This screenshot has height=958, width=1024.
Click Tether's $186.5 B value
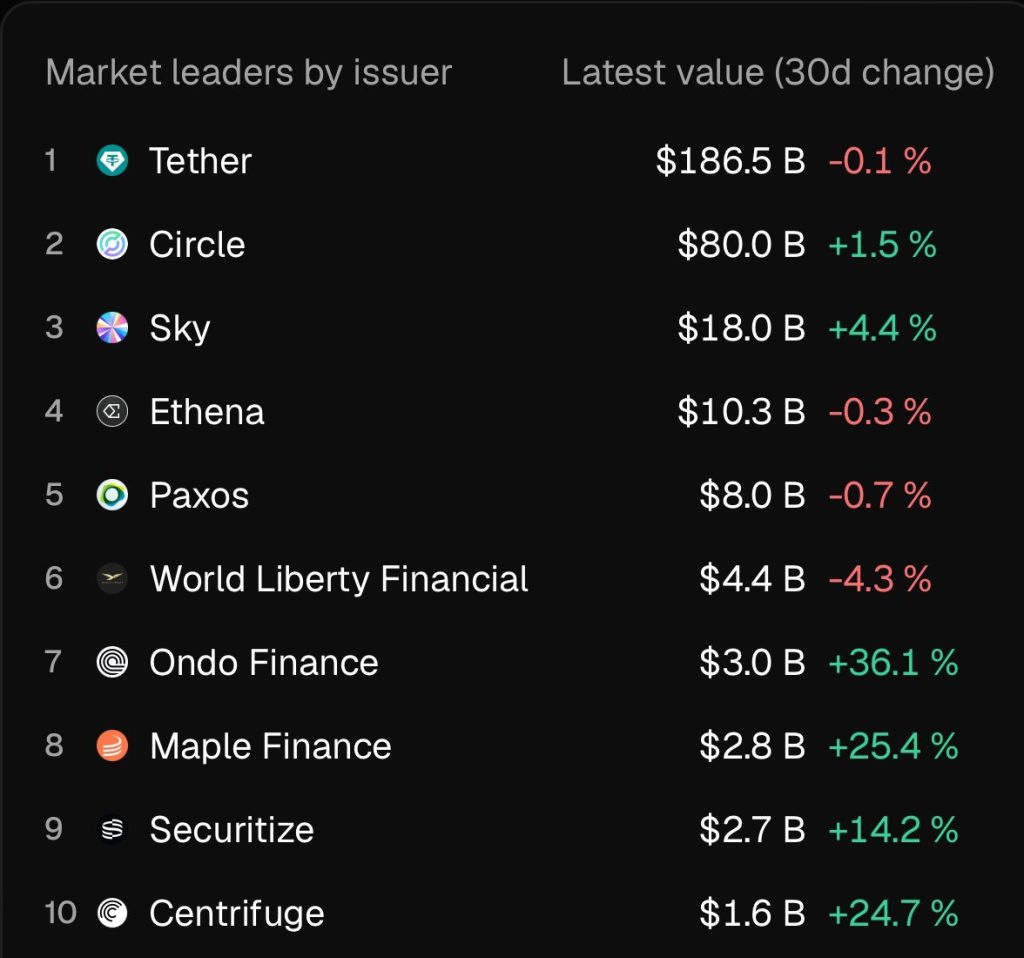730,161
